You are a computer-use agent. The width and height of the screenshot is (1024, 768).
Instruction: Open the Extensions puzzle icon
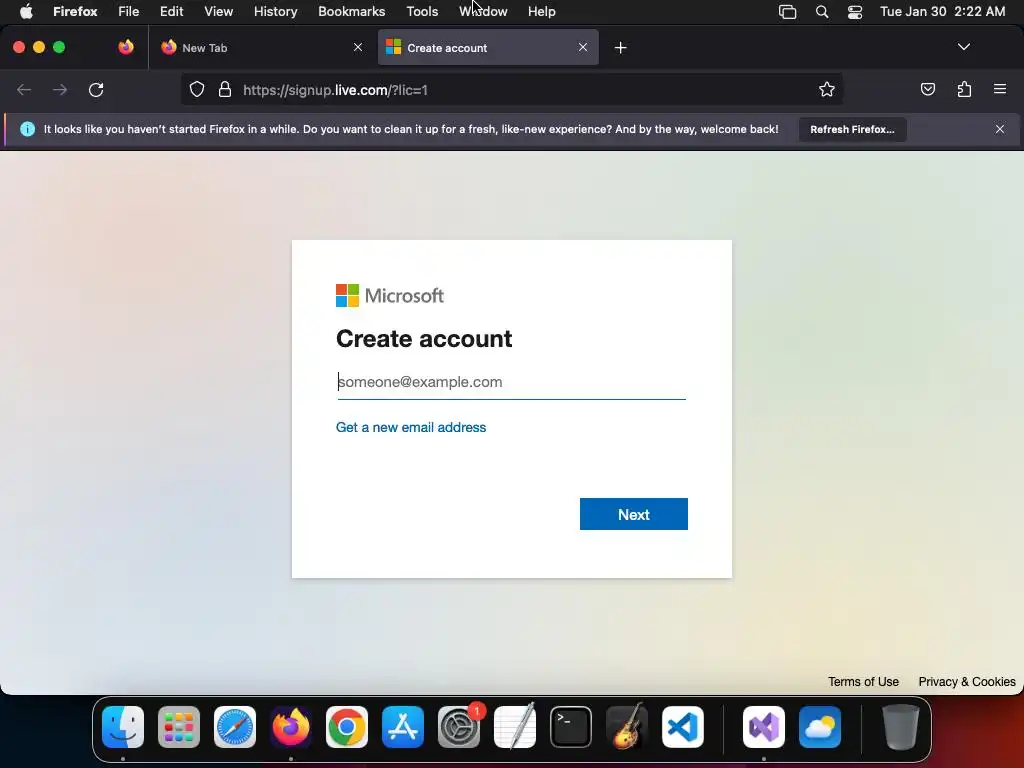964,89
